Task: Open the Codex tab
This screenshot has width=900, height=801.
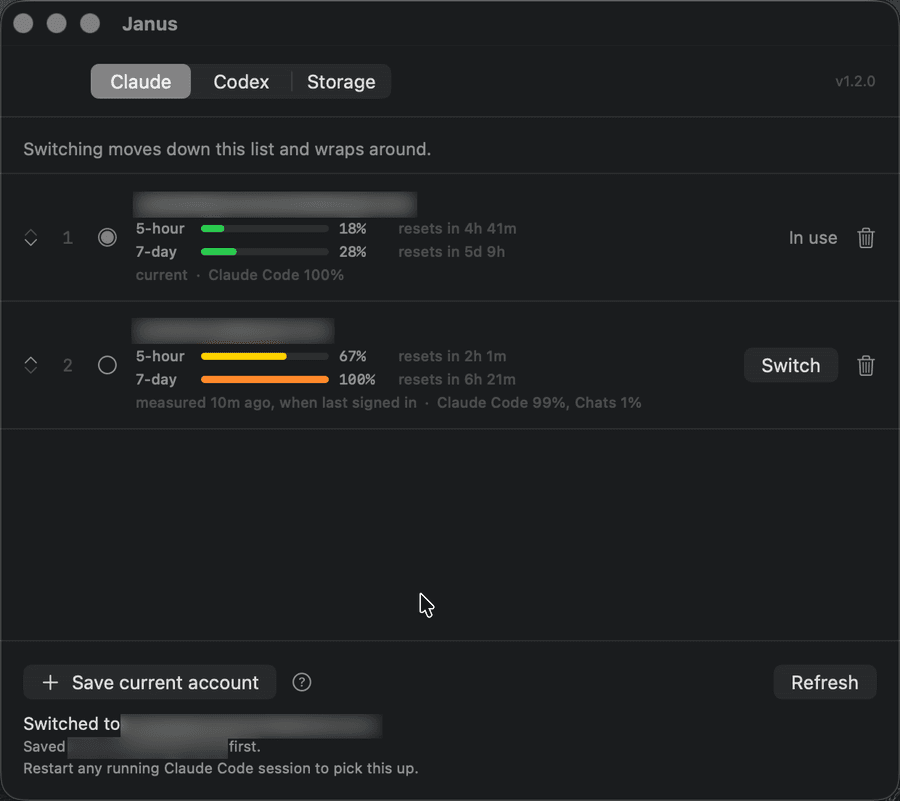Action: [241, 81]
